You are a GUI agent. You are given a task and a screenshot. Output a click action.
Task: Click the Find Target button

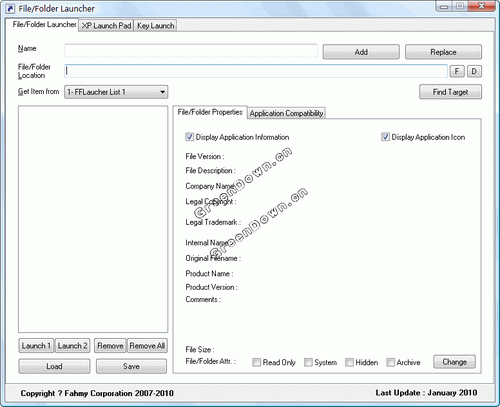pos(450,92)
